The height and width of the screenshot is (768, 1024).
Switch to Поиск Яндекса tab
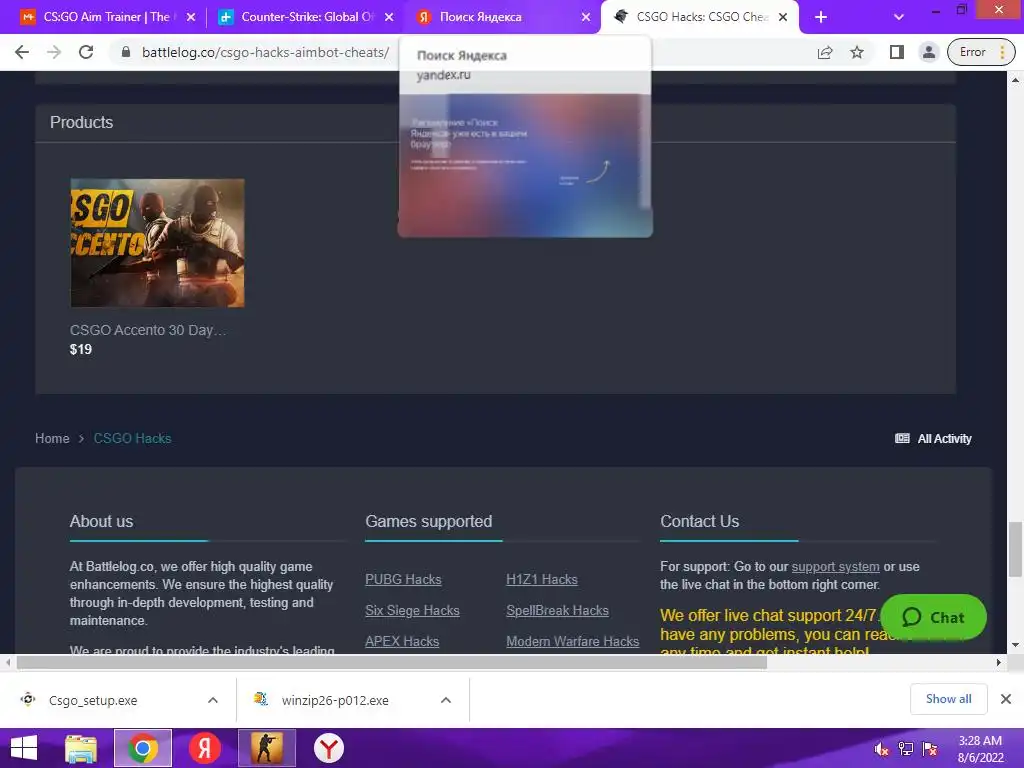[500, 17]
